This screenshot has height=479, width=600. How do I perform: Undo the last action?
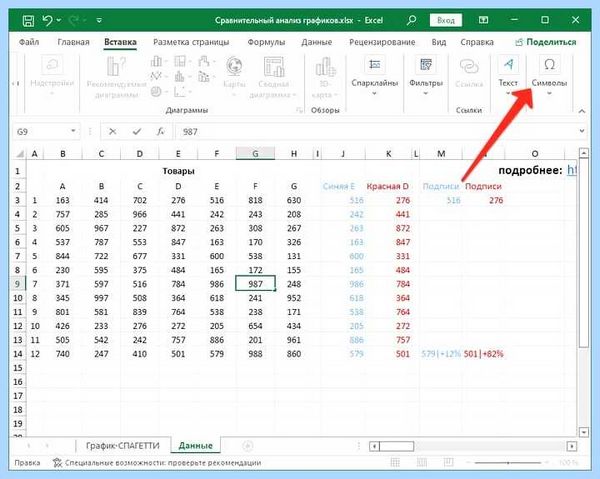(x=47, y=20)
